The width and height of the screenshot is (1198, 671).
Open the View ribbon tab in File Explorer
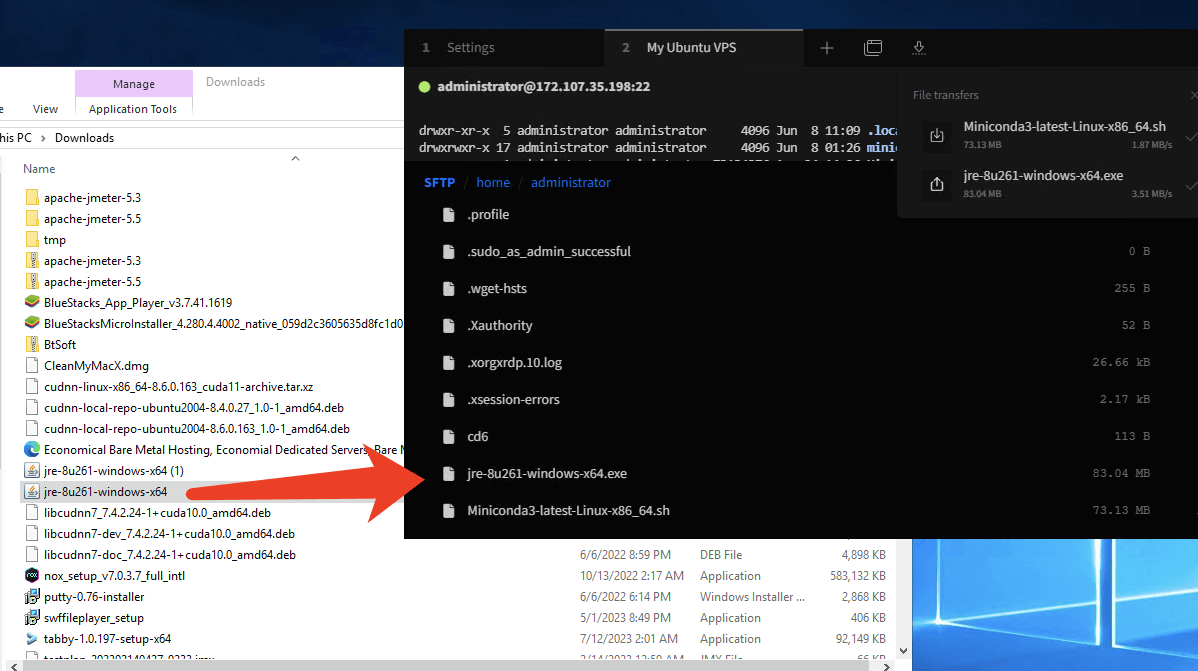pyautogui.click(x=45, y=109)
